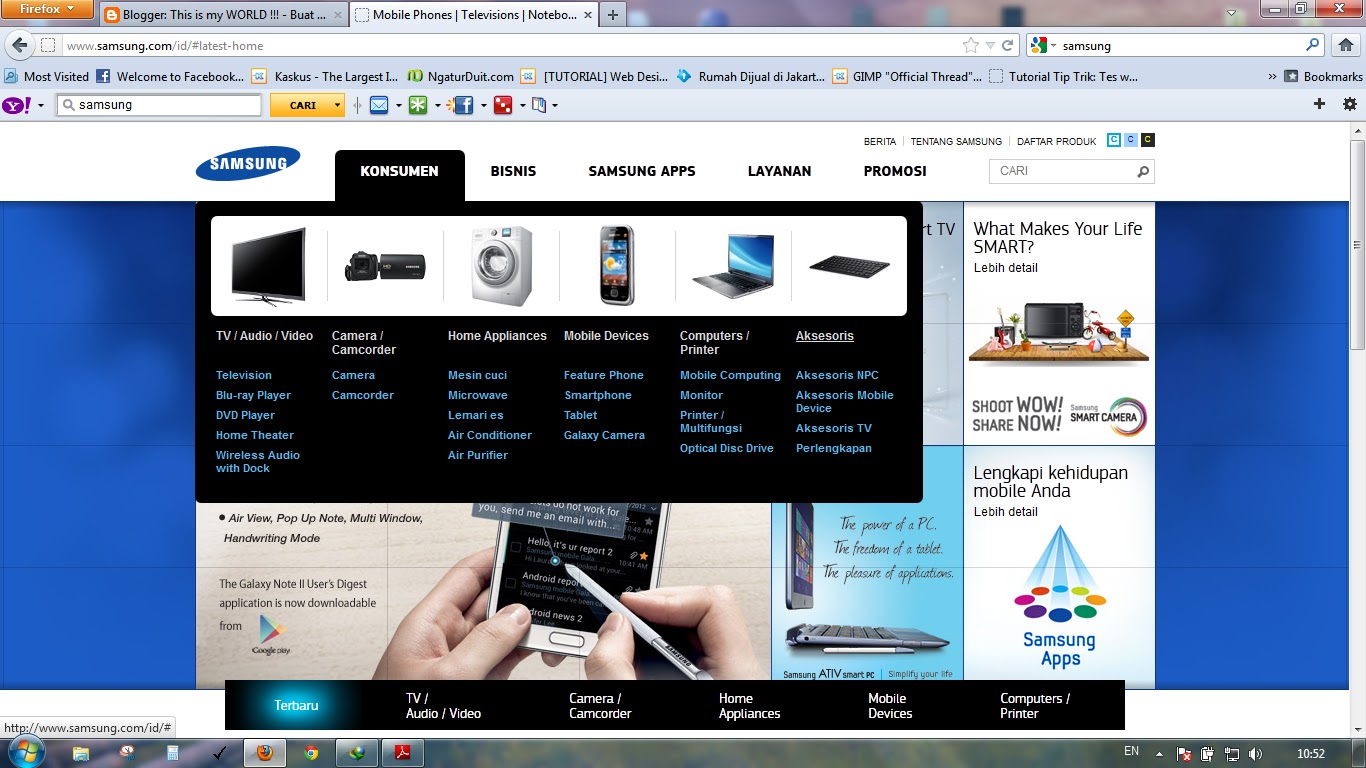Open the Galaxy Camera link
This screenshot has width=1366, height=768.
pos(604,435)
